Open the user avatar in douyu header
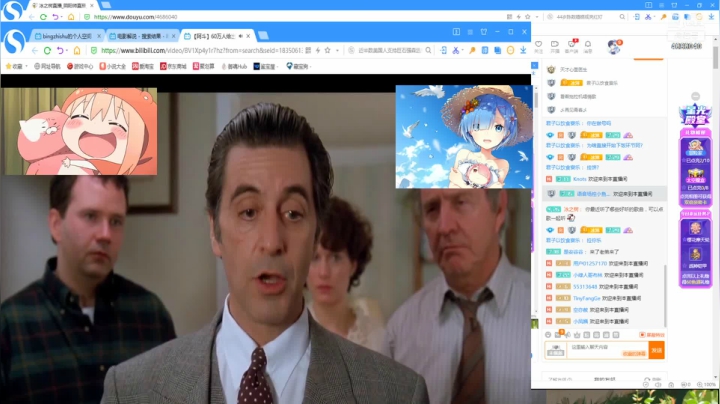The width and height of the screenshot is (720, 404). click(614, 46)
